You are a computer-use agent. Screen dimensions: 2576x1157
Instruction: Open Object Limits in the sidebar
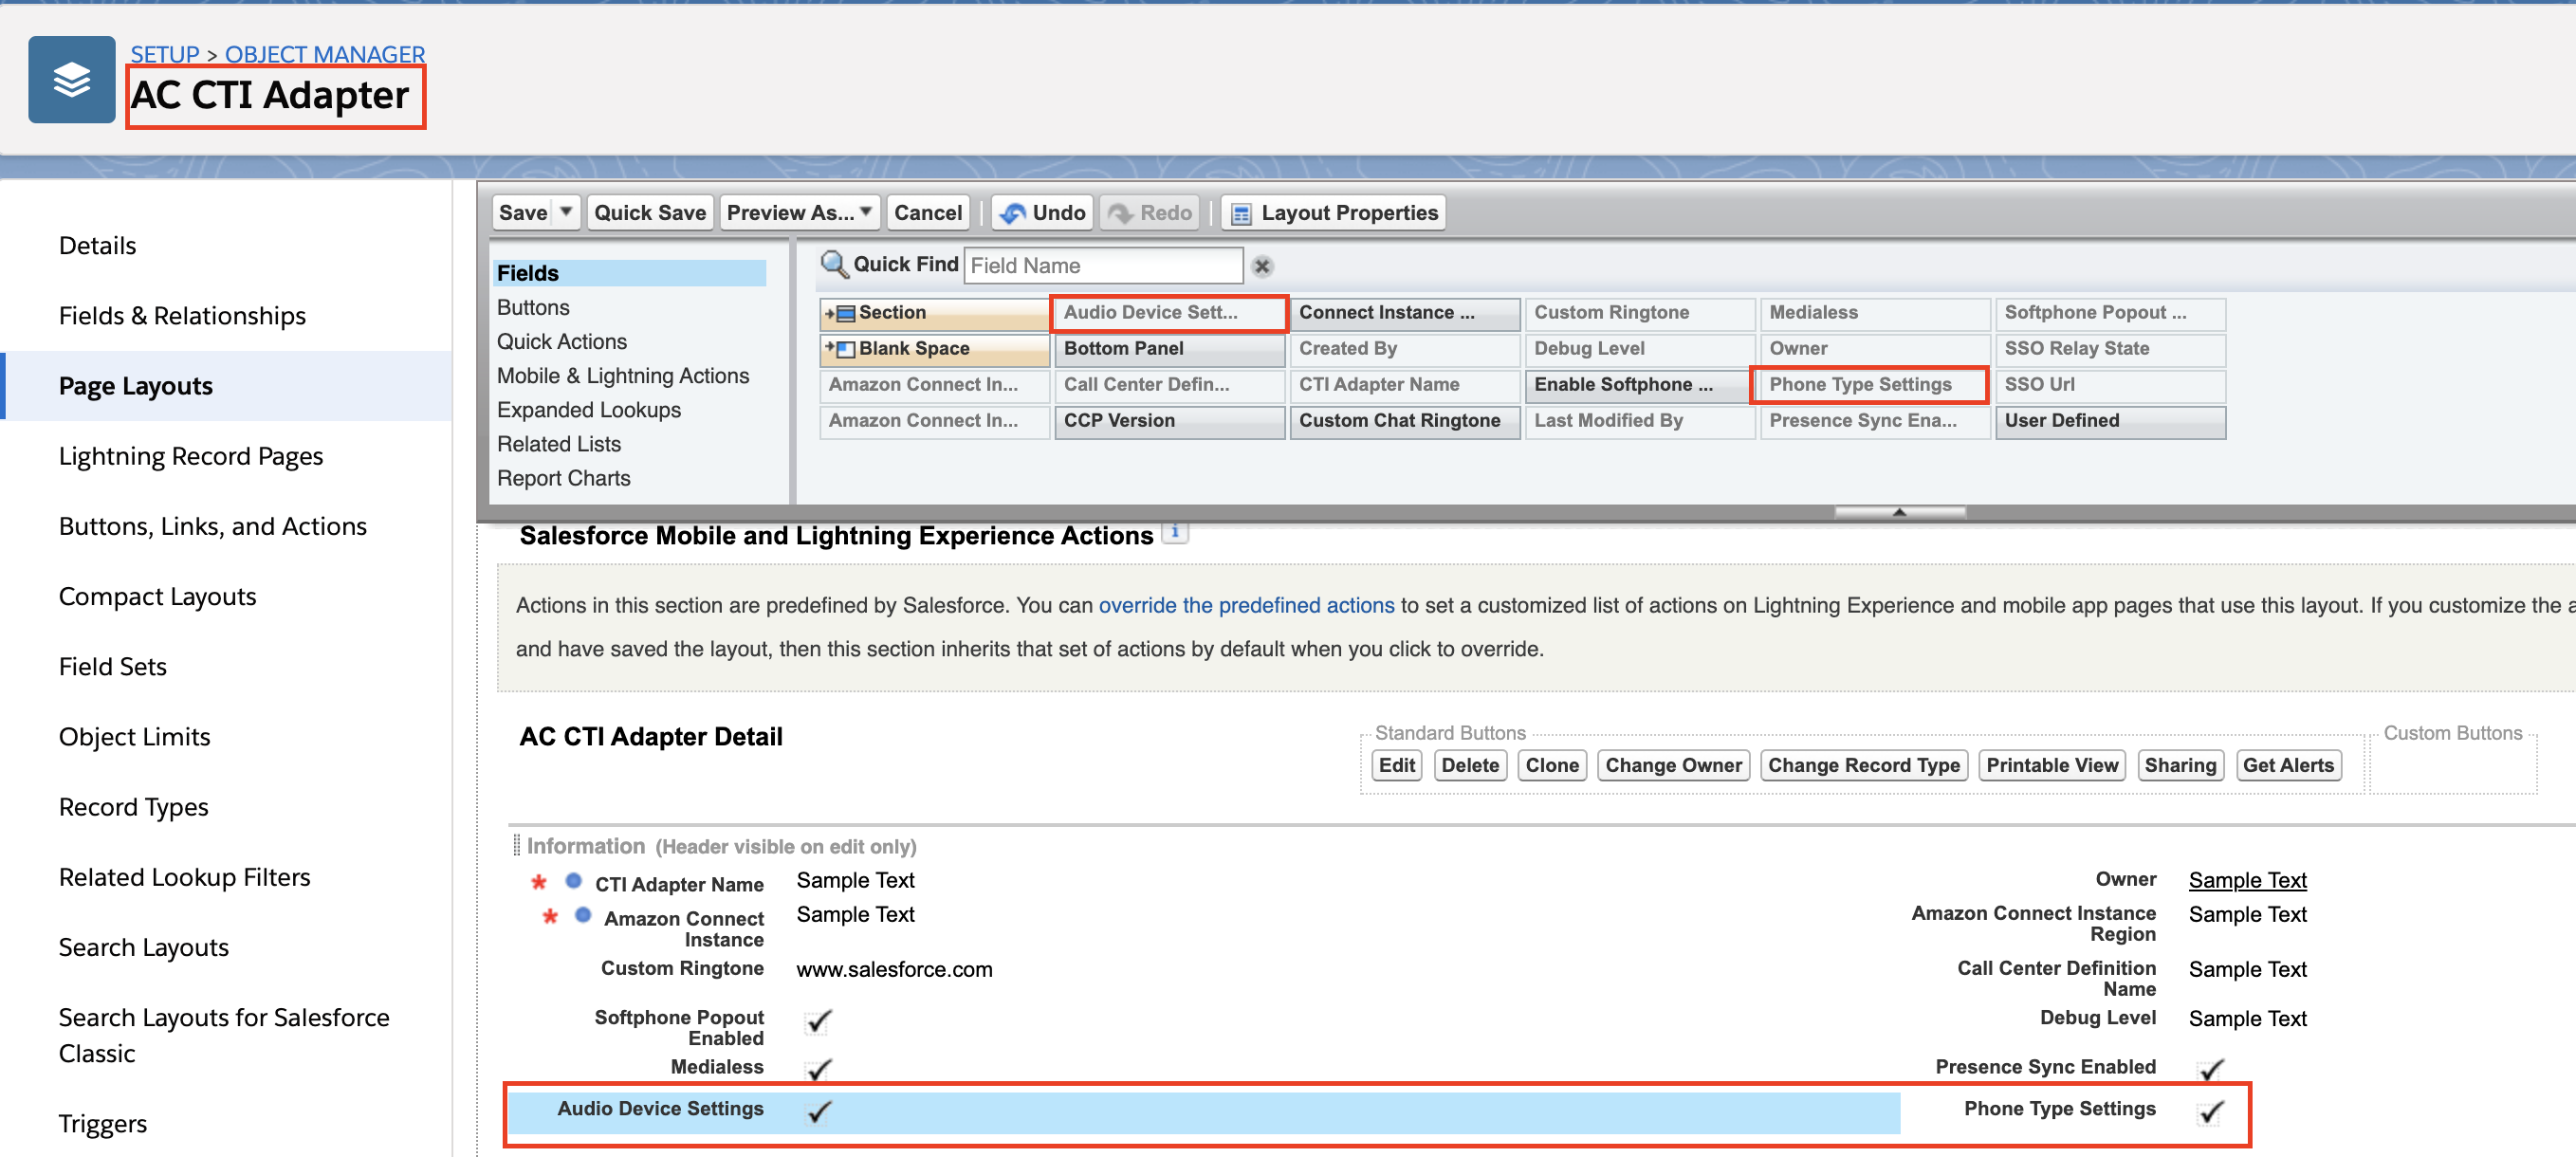pos(134,737)
